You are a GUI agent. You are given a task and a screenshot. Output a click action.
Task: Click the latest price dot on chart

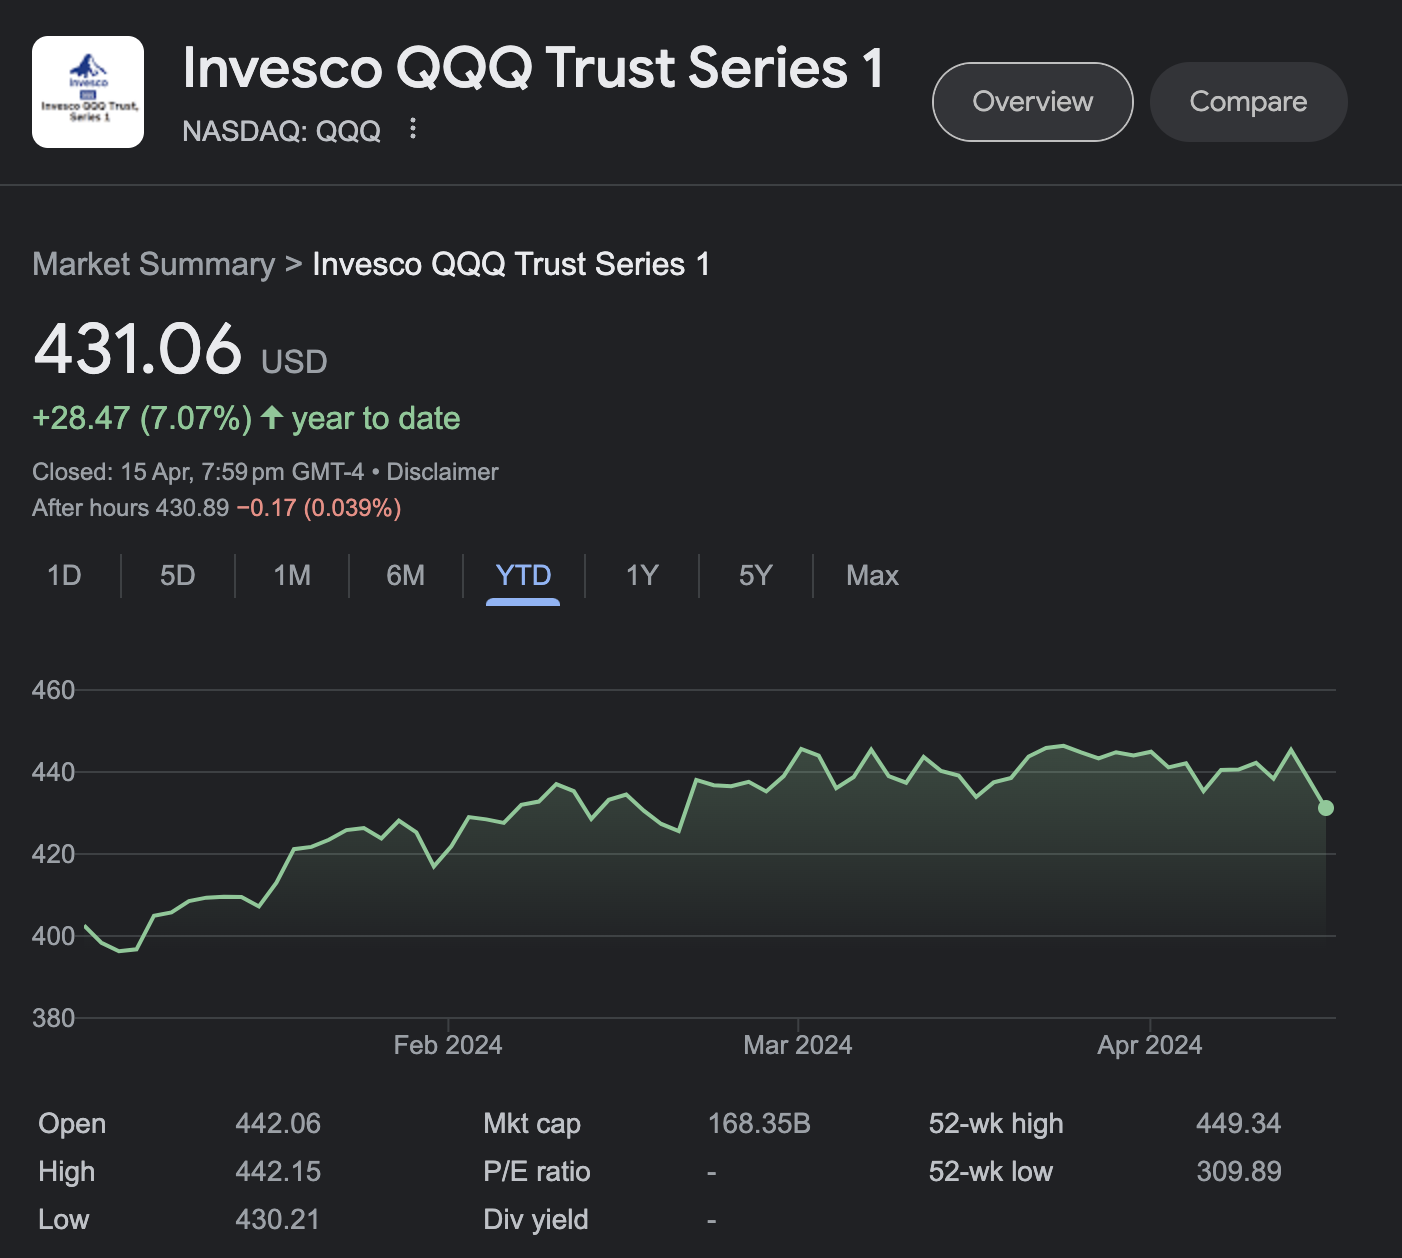coord(1326,808)
